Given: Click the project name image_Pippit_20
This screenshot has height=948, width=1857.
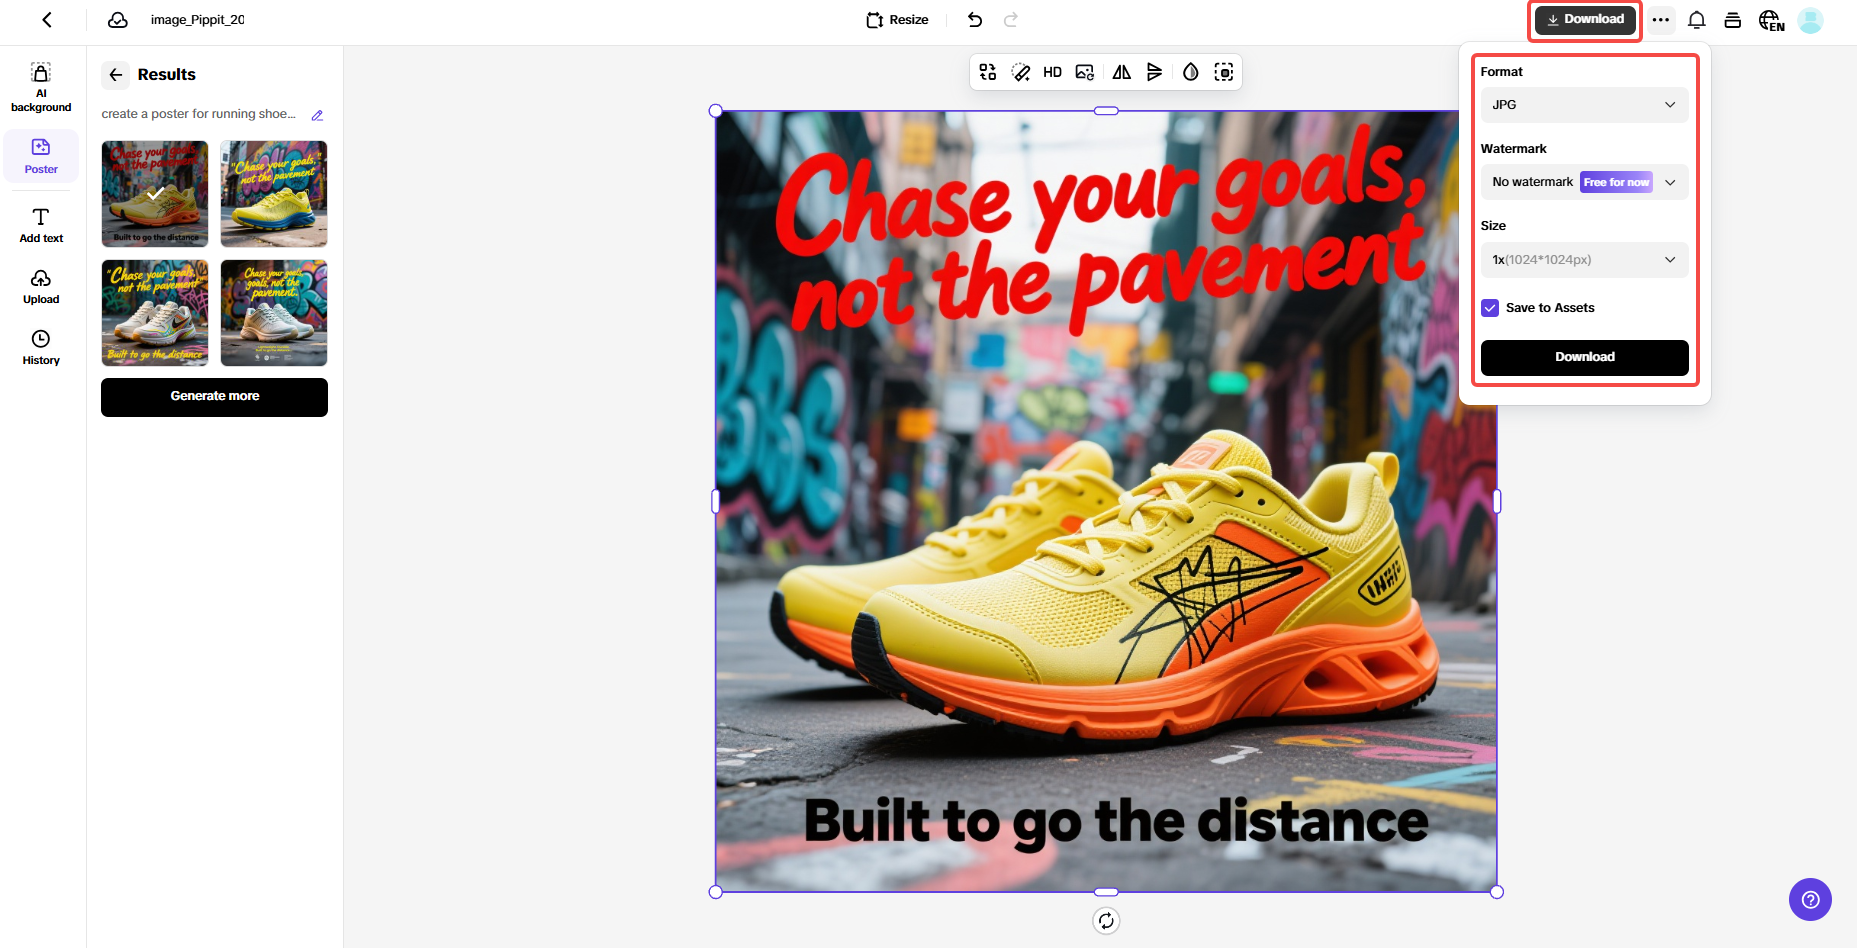Looking at the screenshot, I should tap(197, 20).
